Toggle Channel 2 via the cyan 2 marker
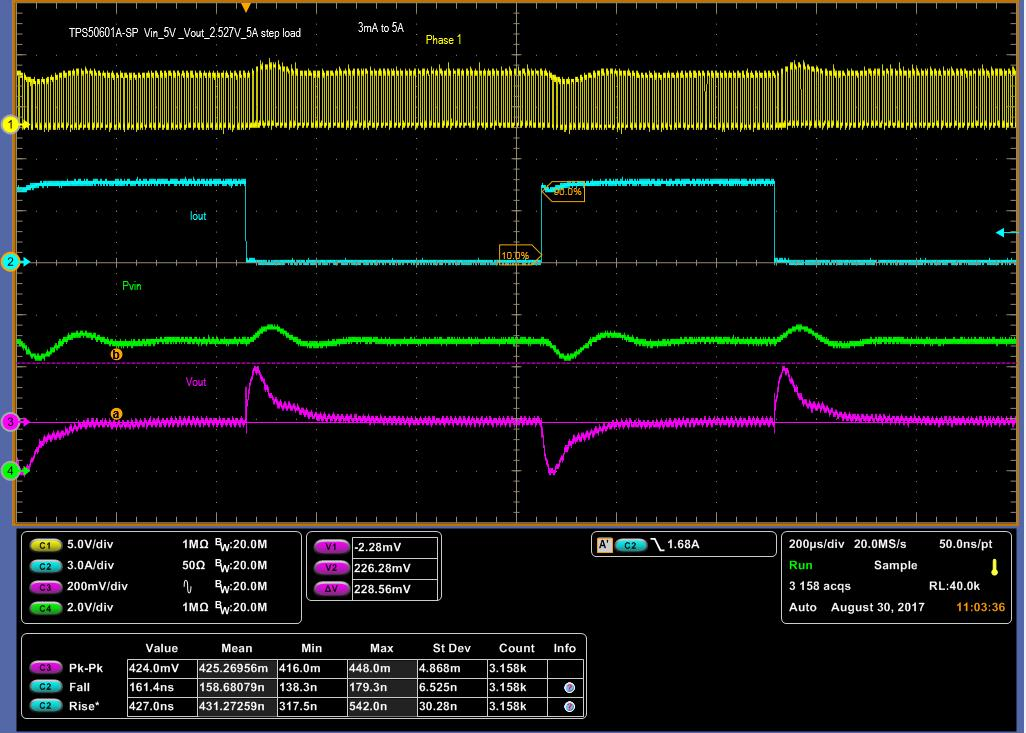 pyautogui.click(x=9, y=262)
